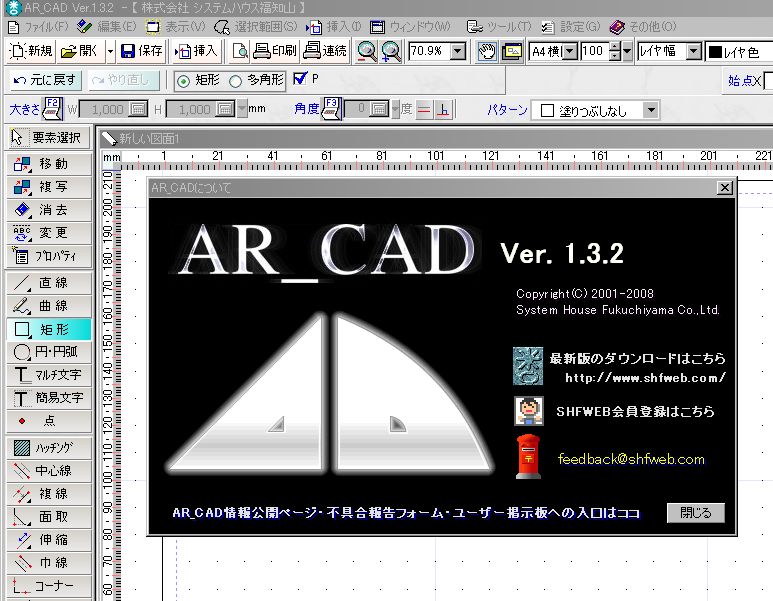Click the 保存 save button

(x=142, y=51)
